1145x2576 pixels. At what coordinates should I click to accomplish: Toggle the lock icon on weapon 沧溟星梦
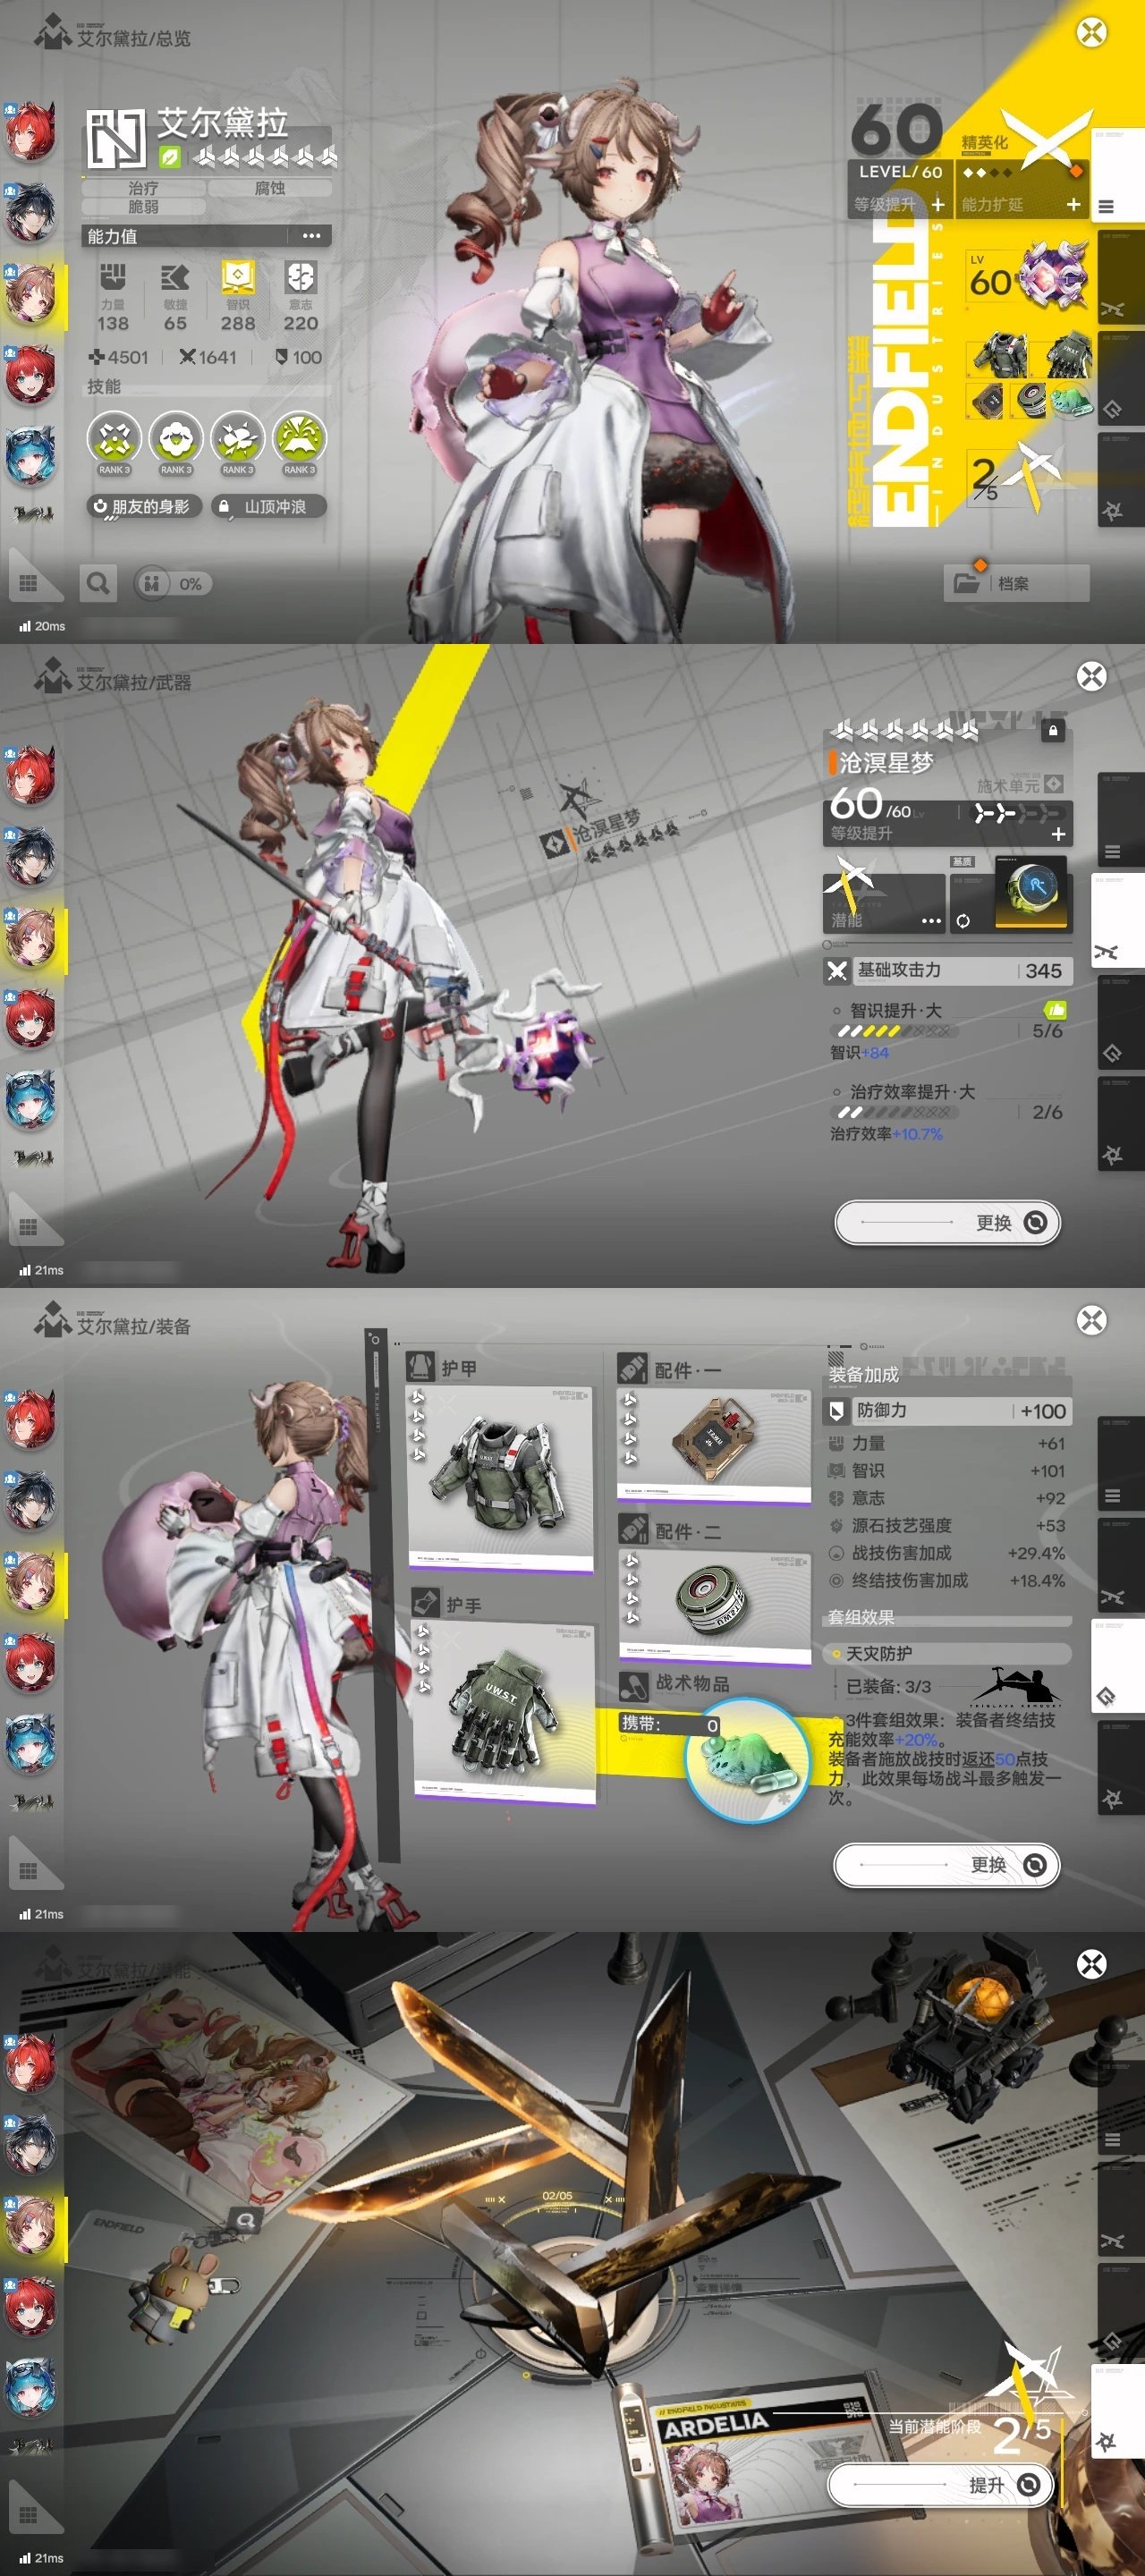1052,731
